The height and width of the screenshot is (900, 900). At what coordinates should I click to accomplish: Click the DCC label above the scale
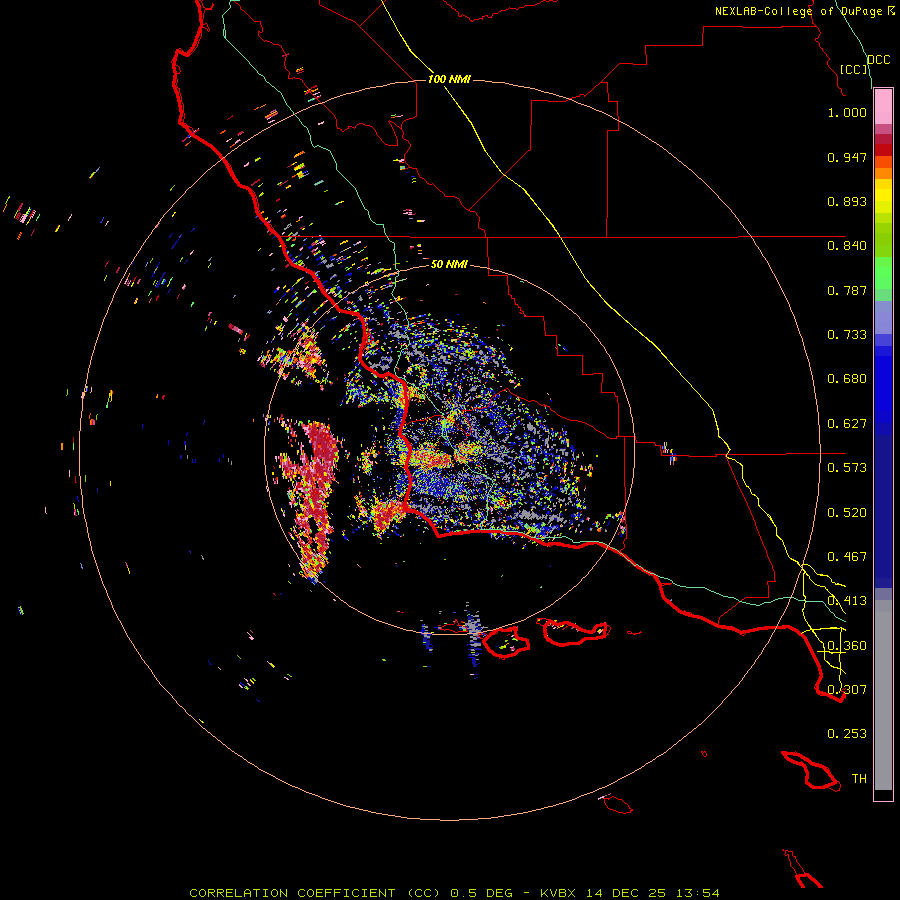[878, 60]
